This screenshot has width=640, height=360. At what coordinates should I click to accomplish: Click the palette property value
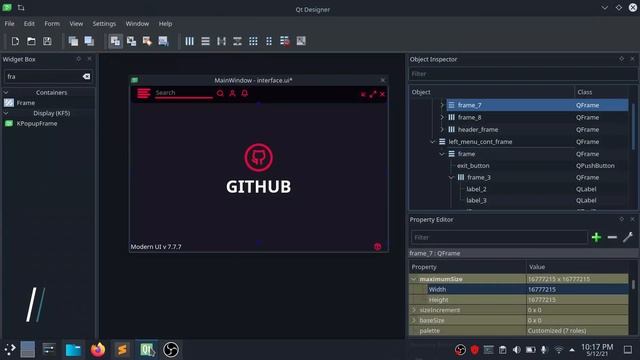[x=577, y=331]
